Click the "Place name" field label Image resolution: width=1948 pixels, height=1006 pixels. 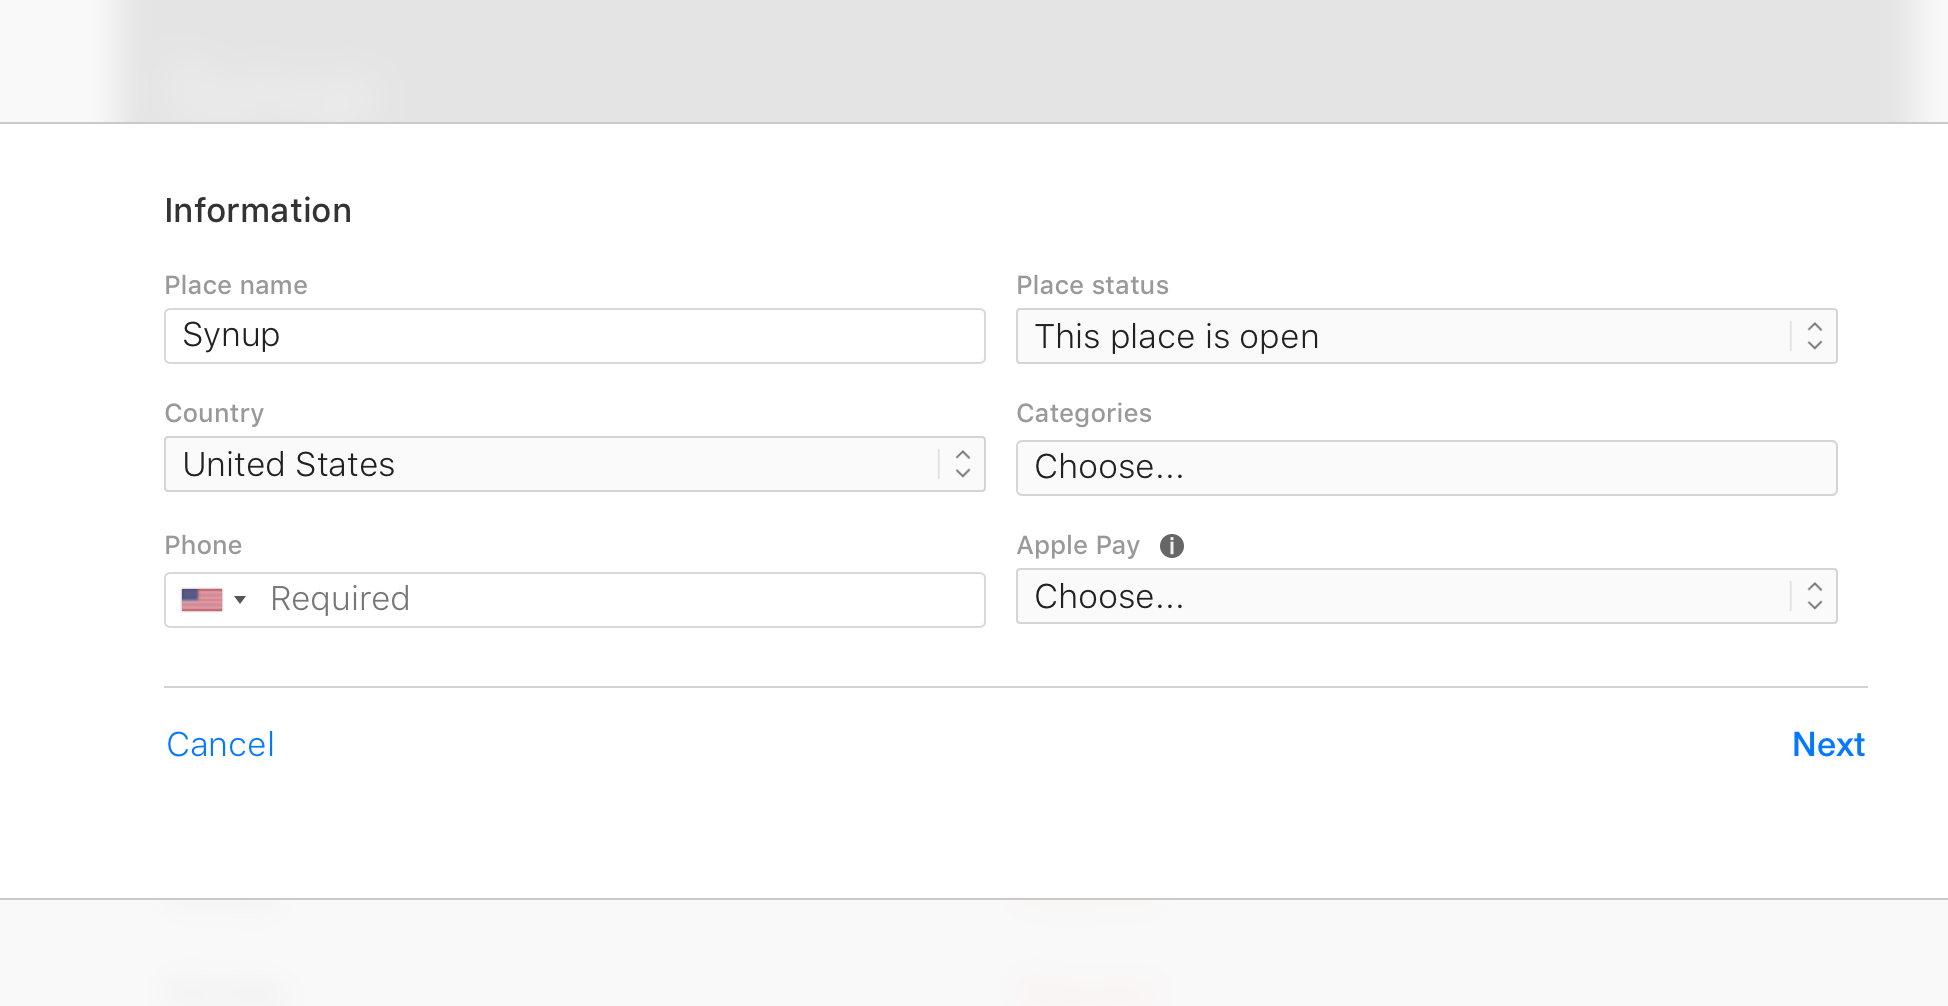point(236,286)
